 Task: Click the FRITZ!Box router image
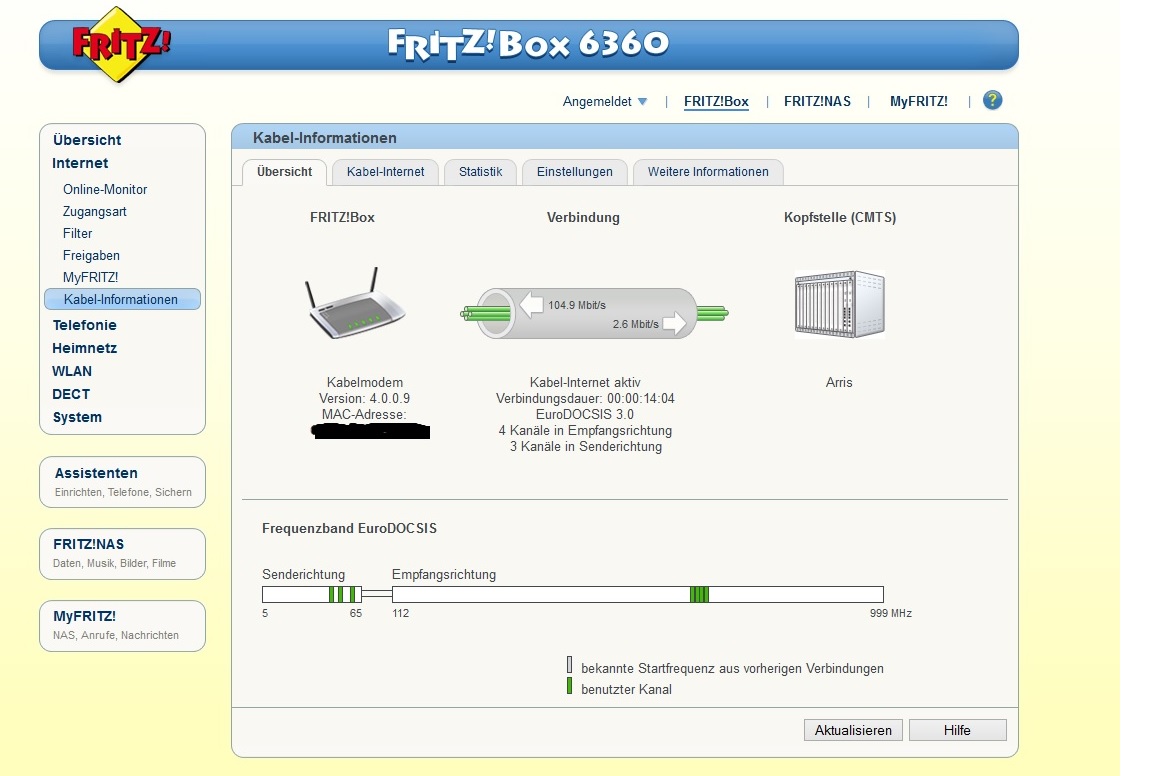[354, 303]
